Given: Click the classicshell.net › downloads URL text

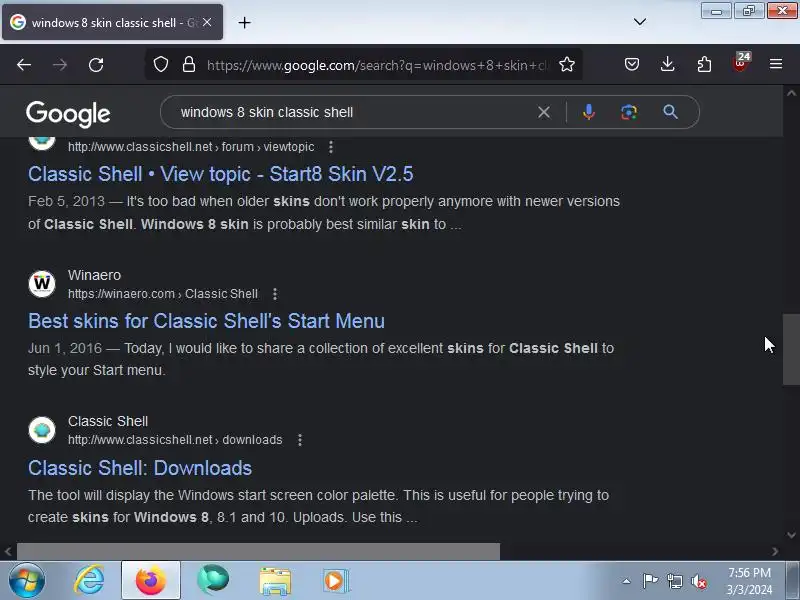Looking at the screenshot, I should (175, 440).
